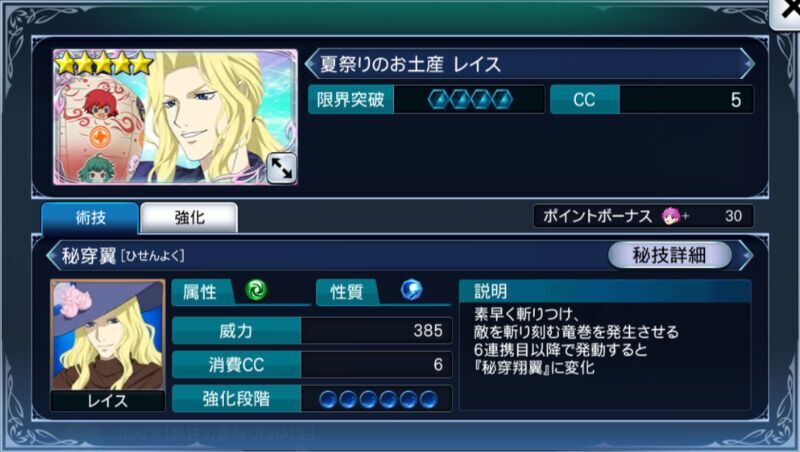Expand the character card artwork
800x452 pixels.
281,168
